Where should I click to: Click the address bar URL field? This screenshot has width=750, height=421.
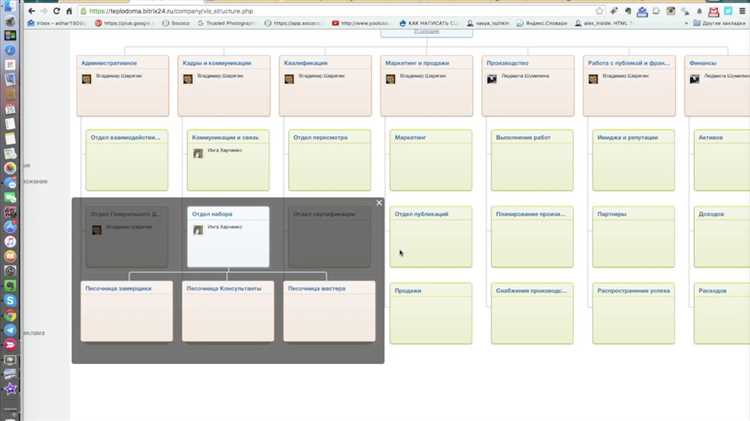click(335, 11)
